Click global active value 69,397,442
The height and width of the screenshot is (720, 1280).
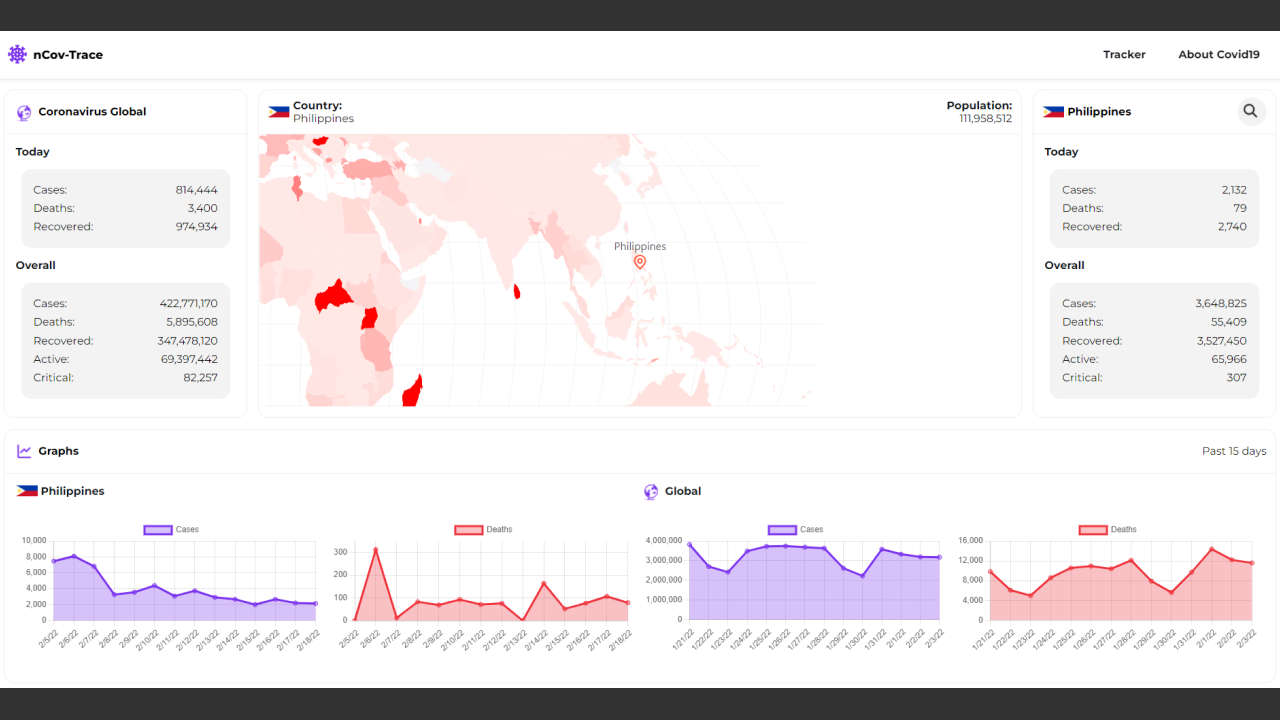[190, 359]
